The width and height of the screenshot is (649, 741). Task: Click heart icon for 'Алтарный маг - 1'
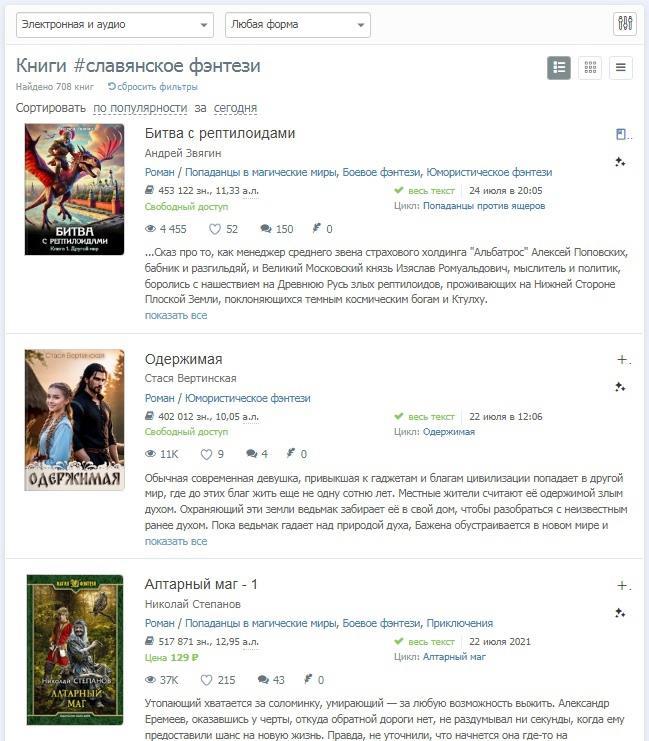pyautogui.click(x=206, y=680)
